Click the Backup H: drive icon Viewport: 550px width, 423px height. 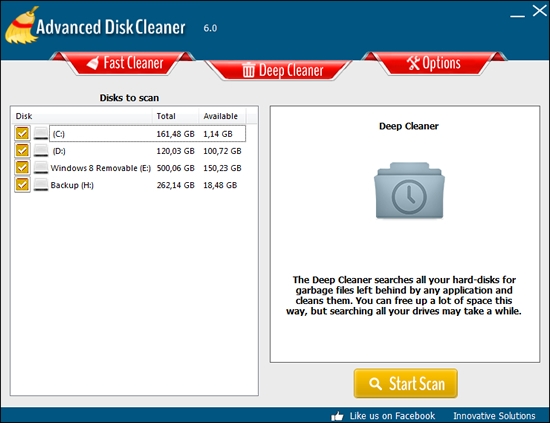(x=41, y=185)
